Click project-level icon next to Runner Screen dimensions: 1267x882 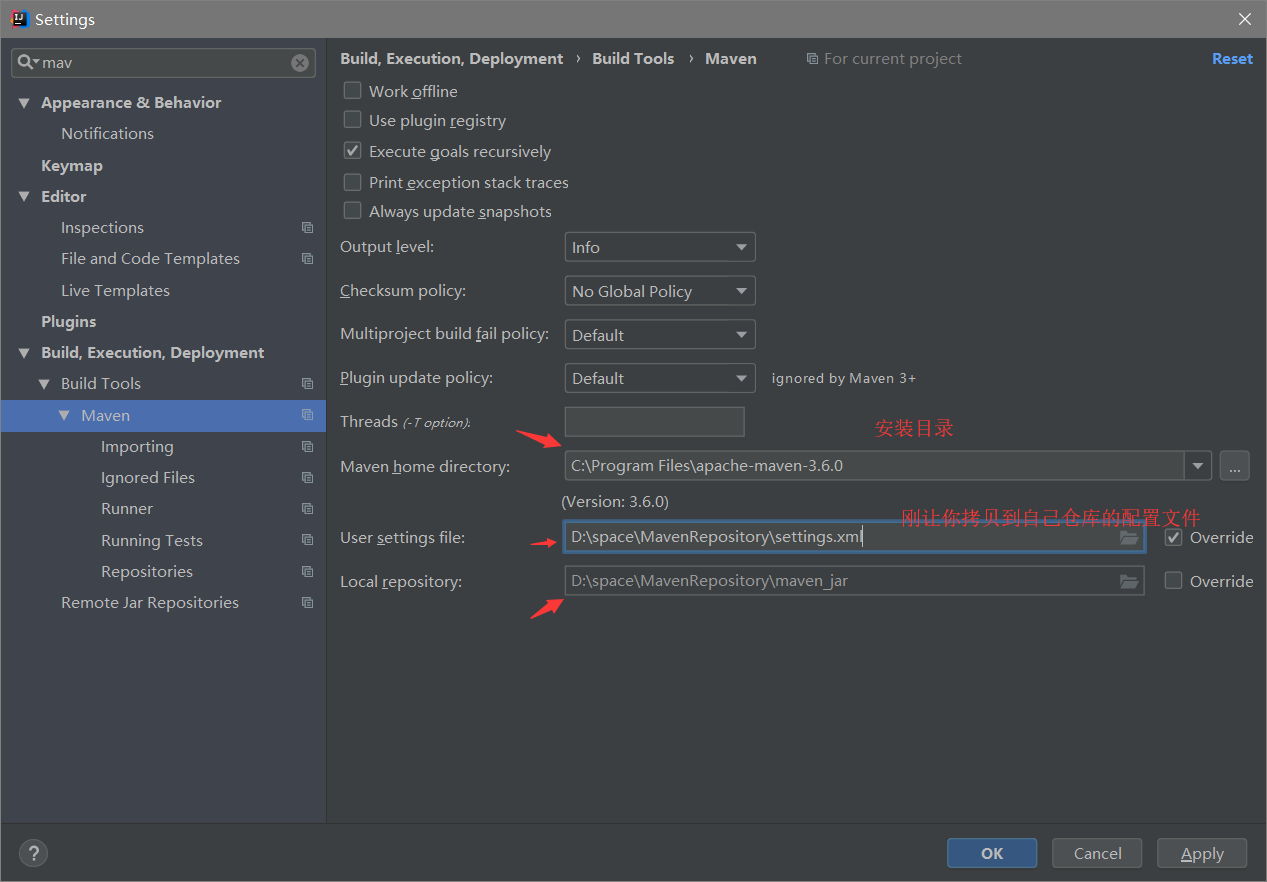tap(307, 509)
